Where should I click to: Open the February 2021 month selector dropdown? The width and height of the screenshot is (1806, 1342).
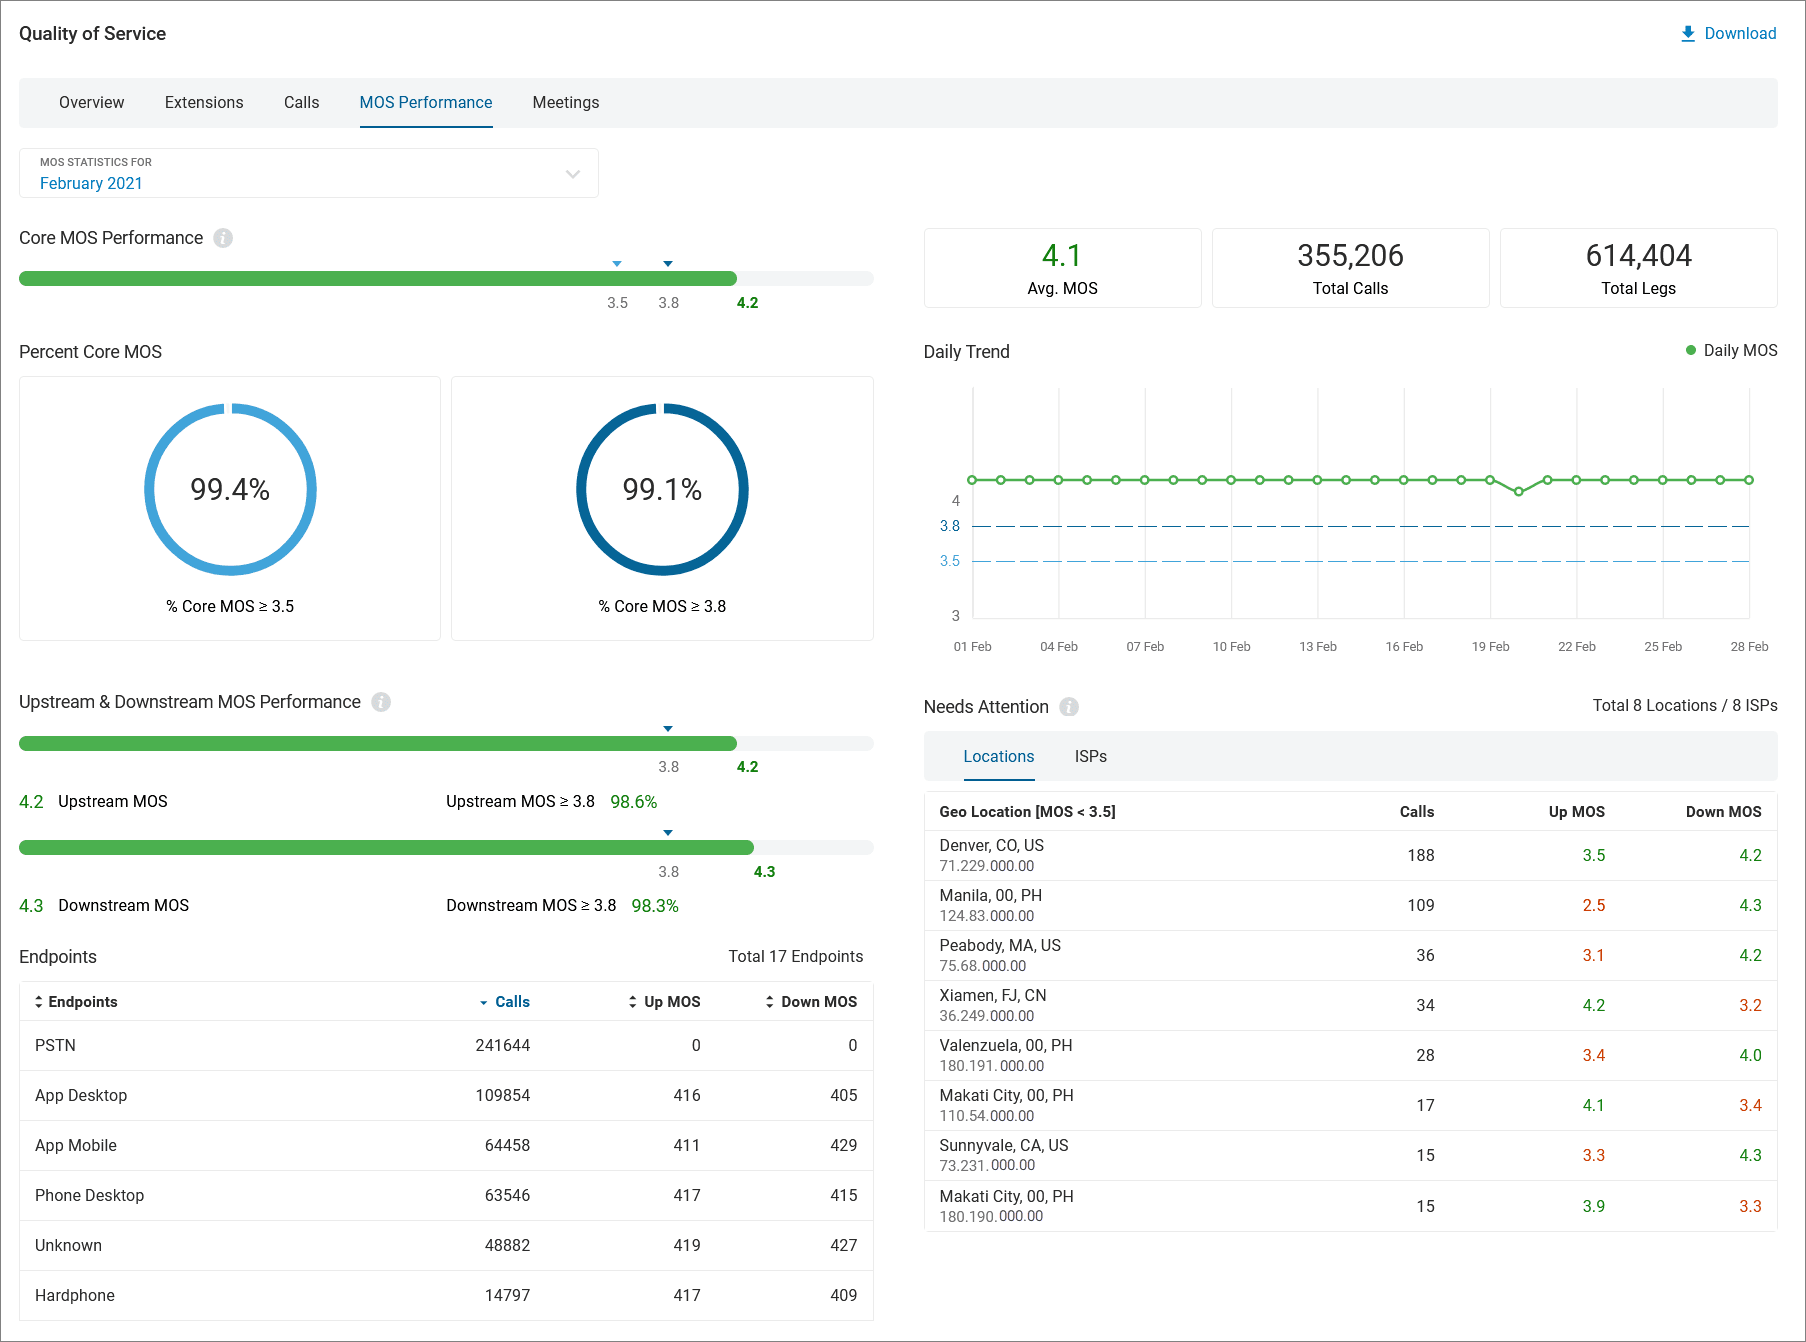pyautogui.click(x=91, y=183)
